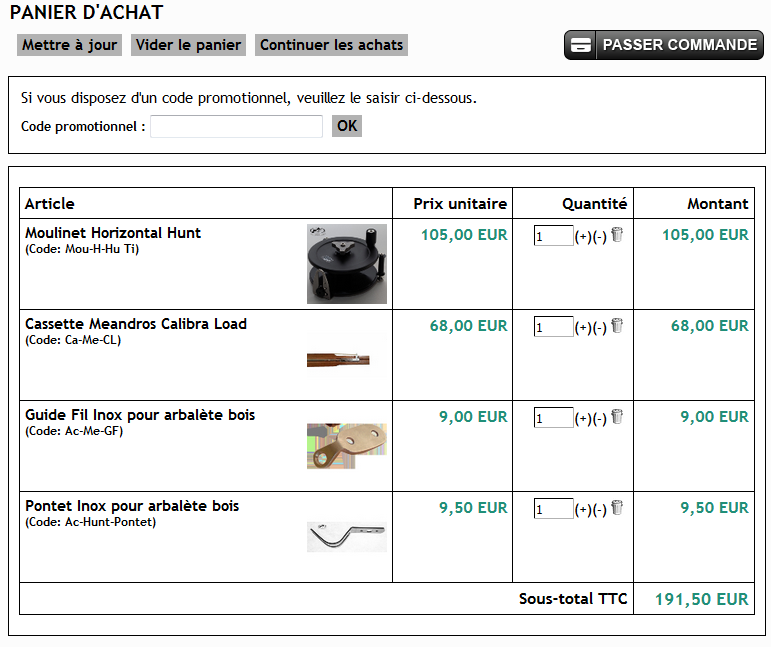Click Pontet Inox product thumbnail
Screen dimensions: 771x647
coord(346,536)
